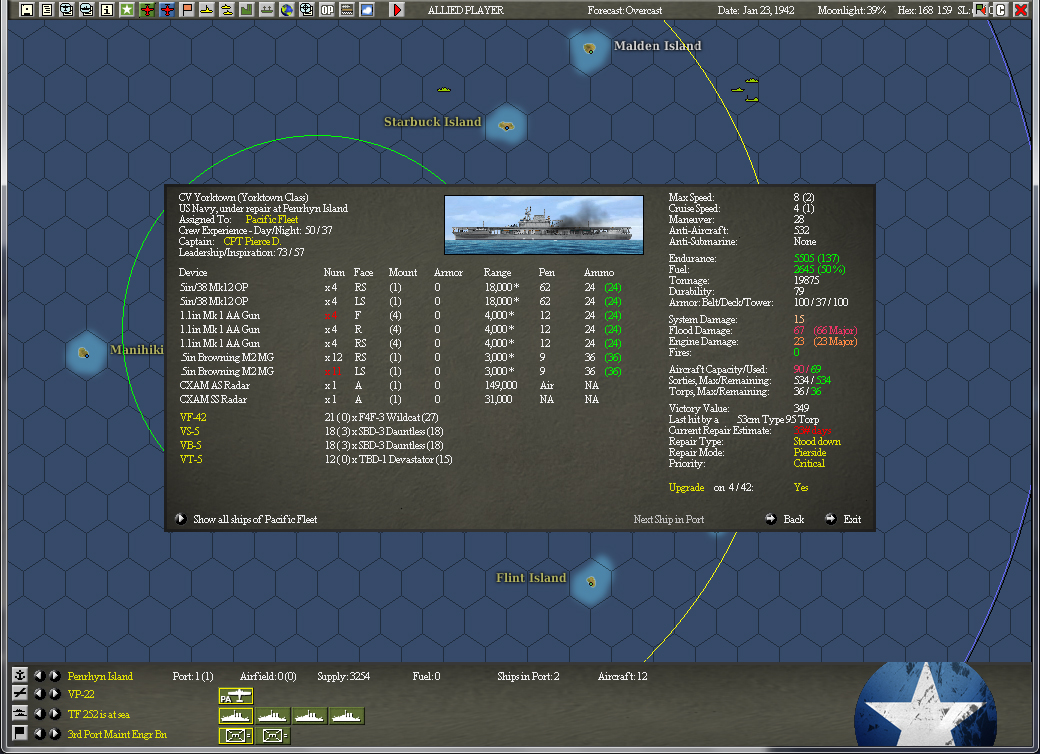Go to previous base beside Penrhyn Island
Image resolution: width=1040 pixels, height=754 pixels.
[x=40, y=676]
